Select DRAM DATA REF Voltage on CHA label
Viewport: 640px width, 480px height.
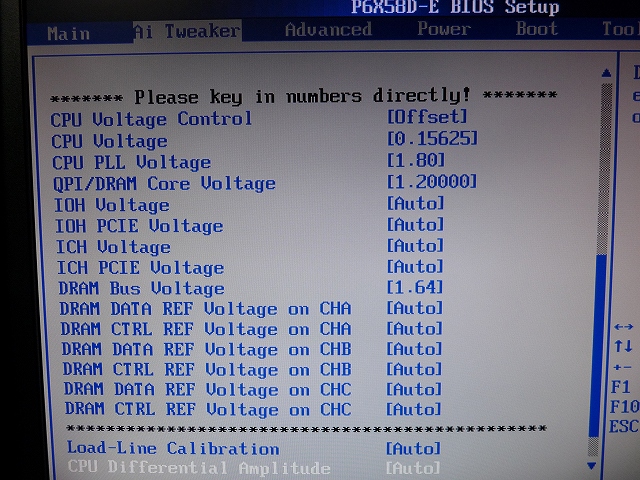click(x=205, y=309)
